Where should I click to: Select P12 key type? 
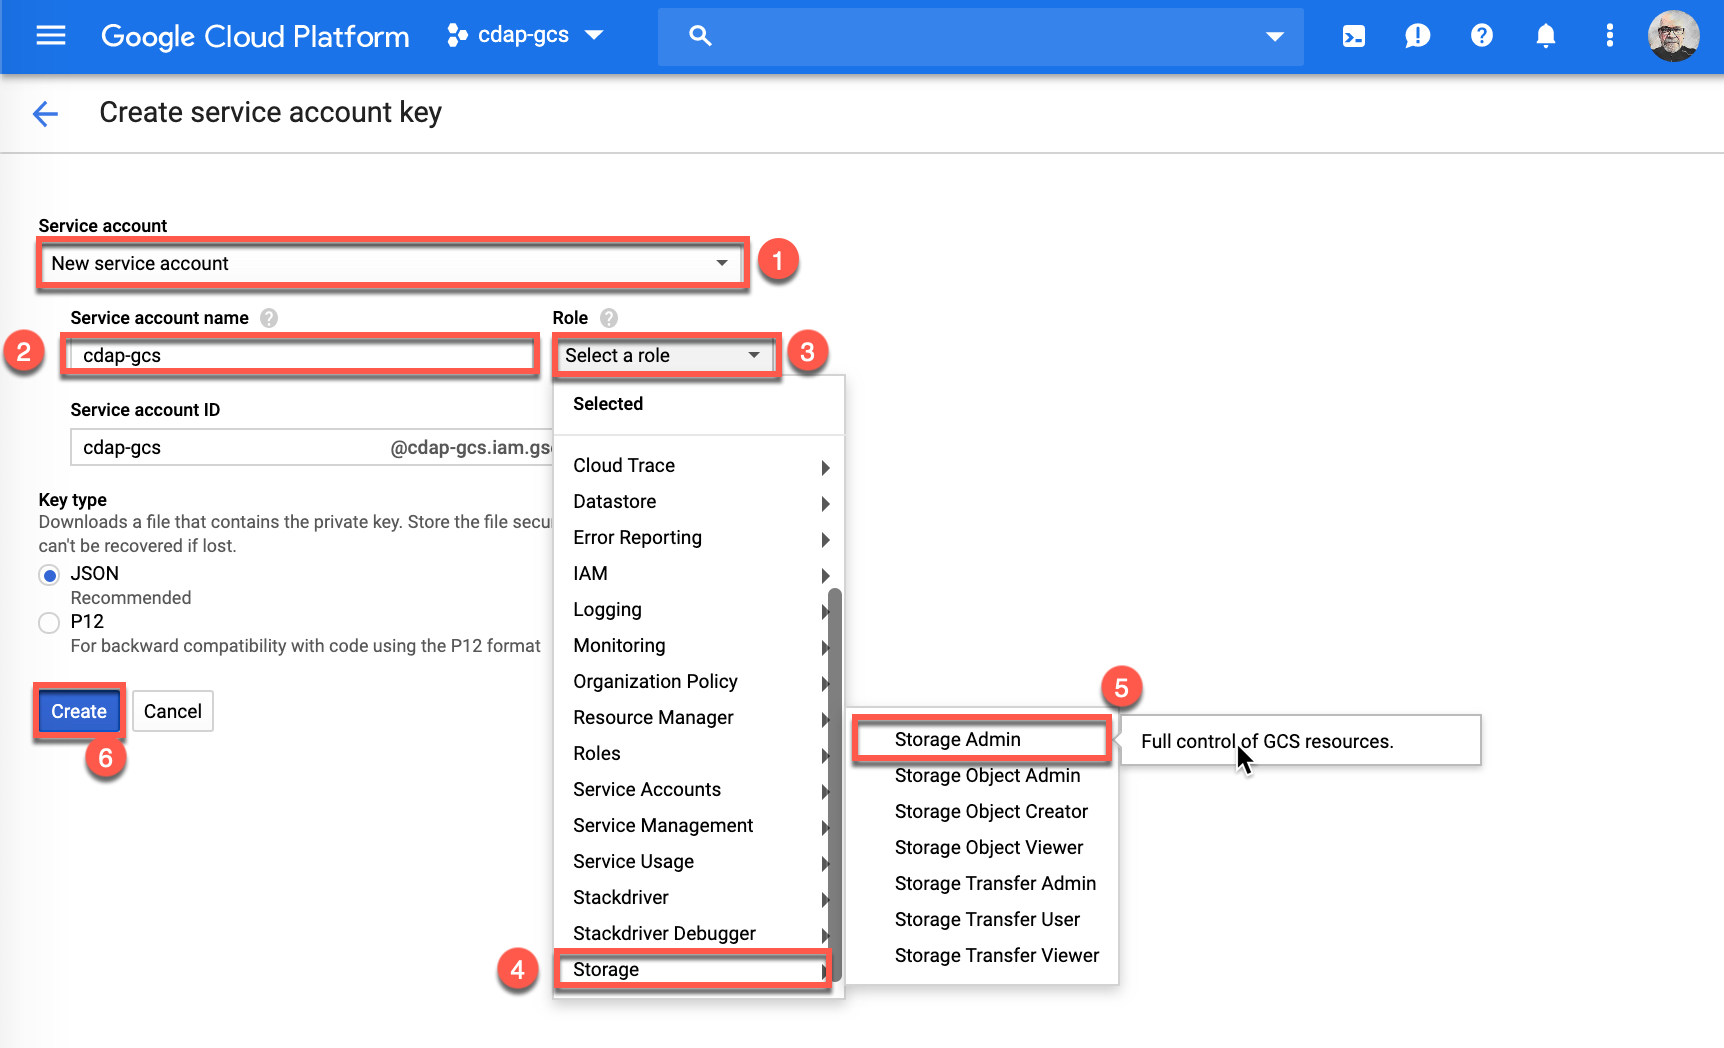[49, 623]
